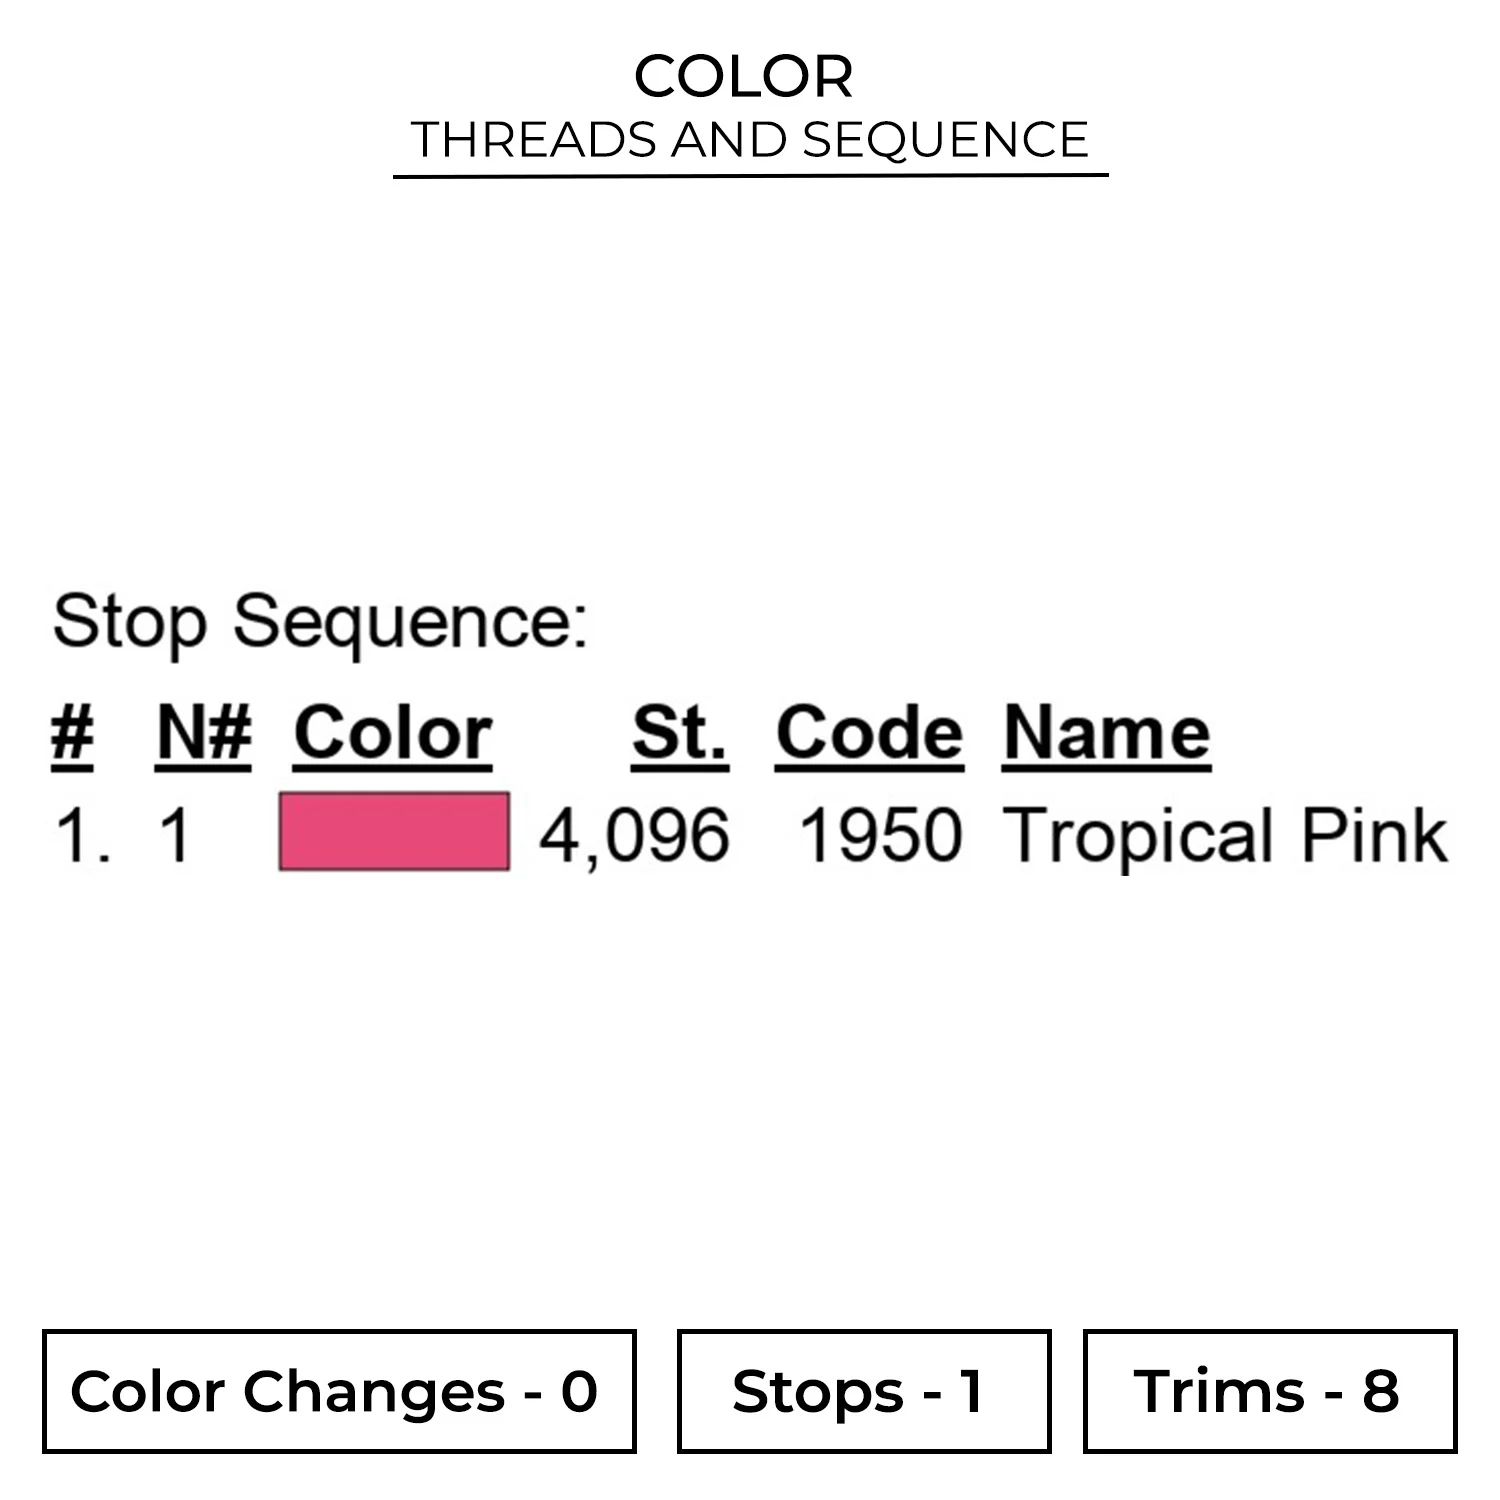Select needle number 1 under N# column
This screenshot has height=1500, width=1500.
point(175,835)
